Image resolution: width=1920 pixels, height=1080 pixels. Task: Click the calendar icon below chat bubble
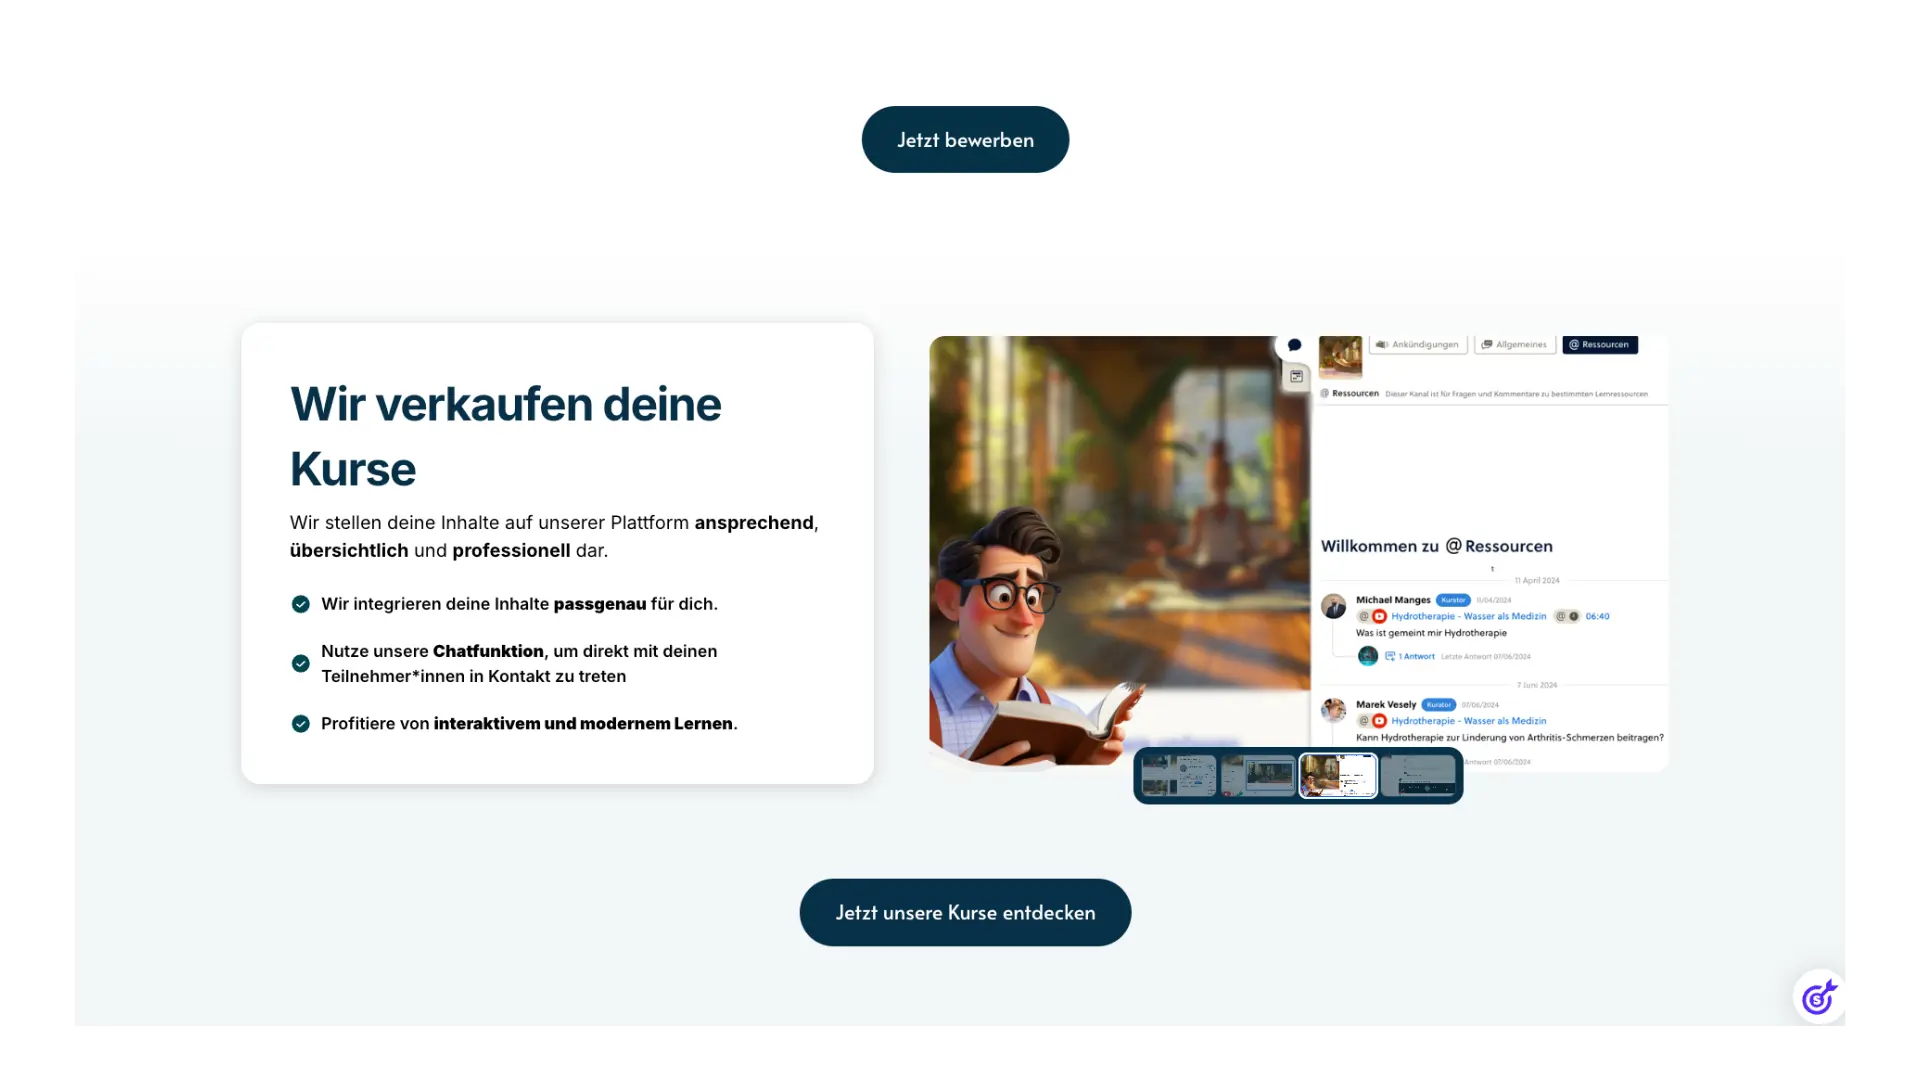click(x=1296, y=377)
